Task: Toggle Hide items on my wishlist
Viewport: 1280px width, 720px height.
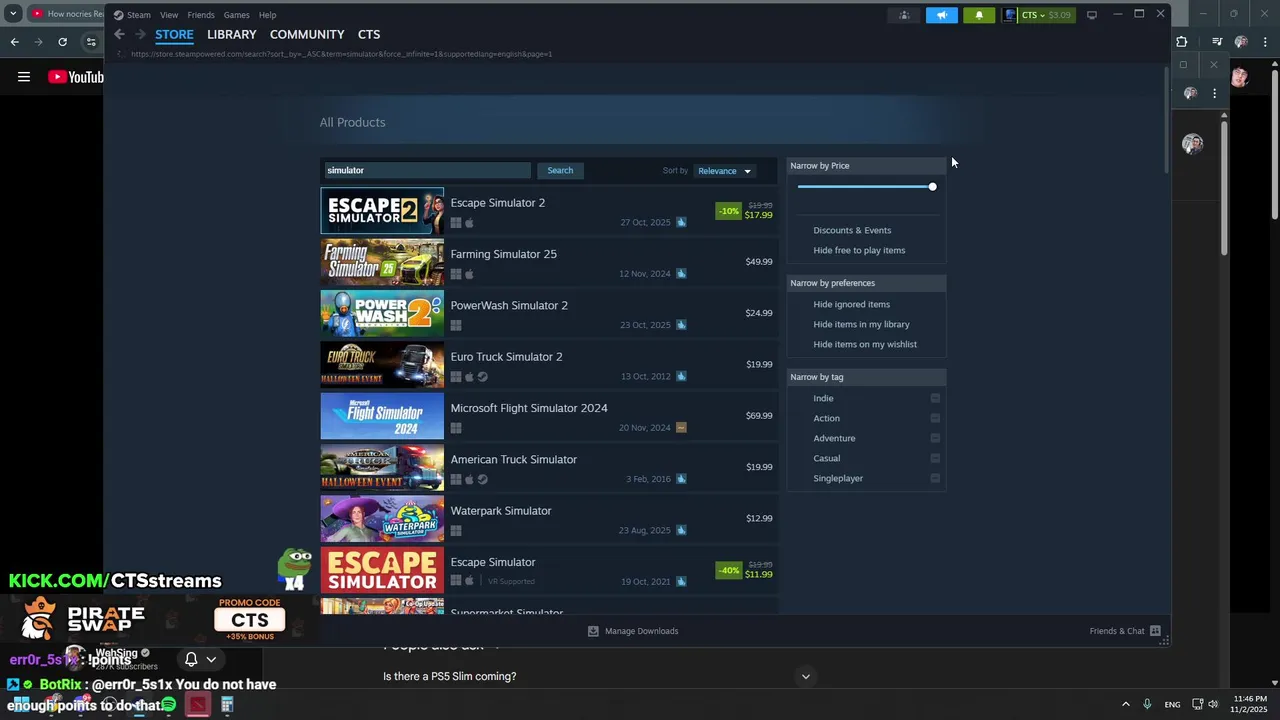Action: pos(865,344)
